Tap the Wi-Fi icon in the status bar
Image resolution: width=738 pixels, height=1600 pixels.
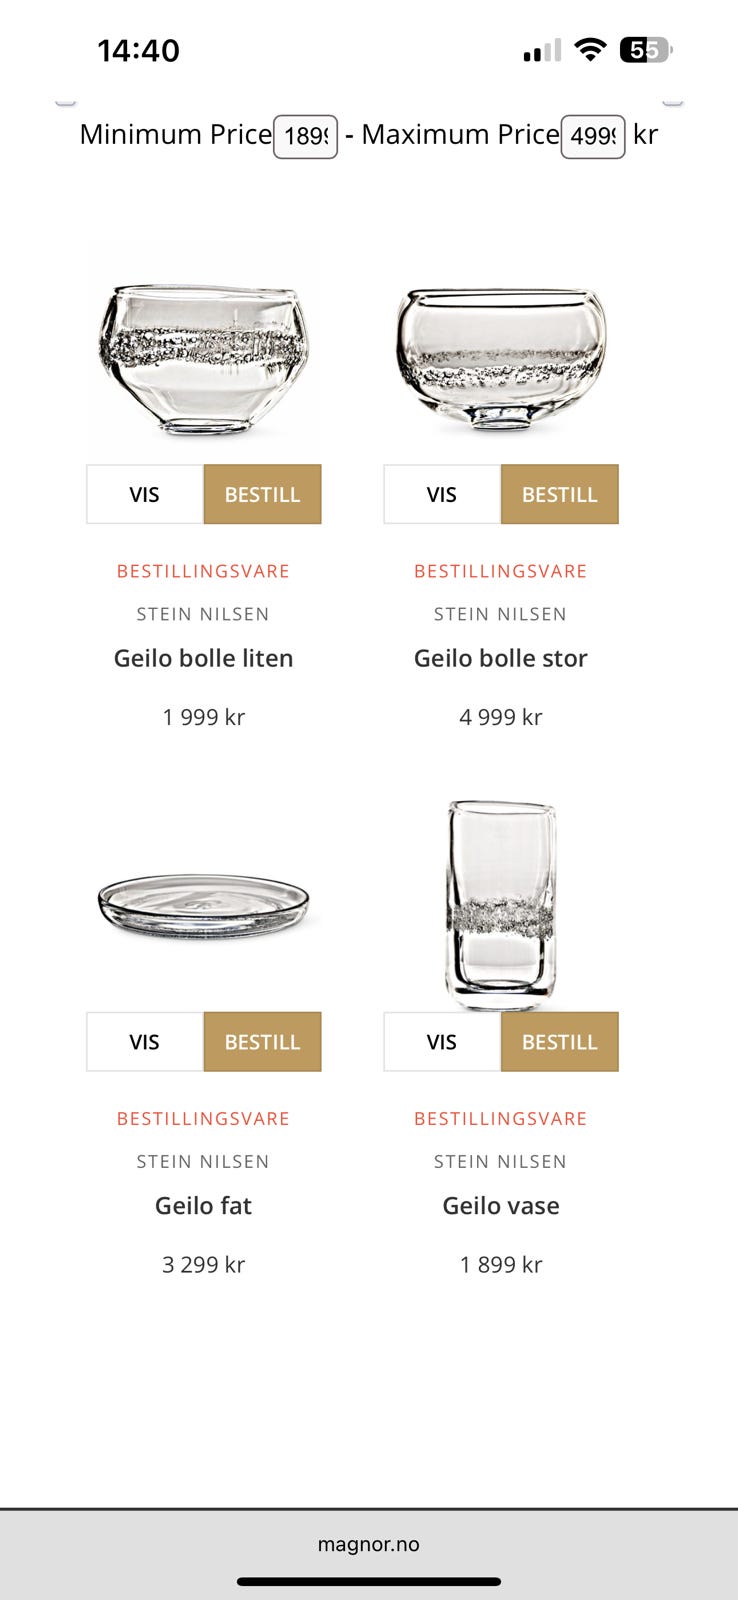coord(590,49)
